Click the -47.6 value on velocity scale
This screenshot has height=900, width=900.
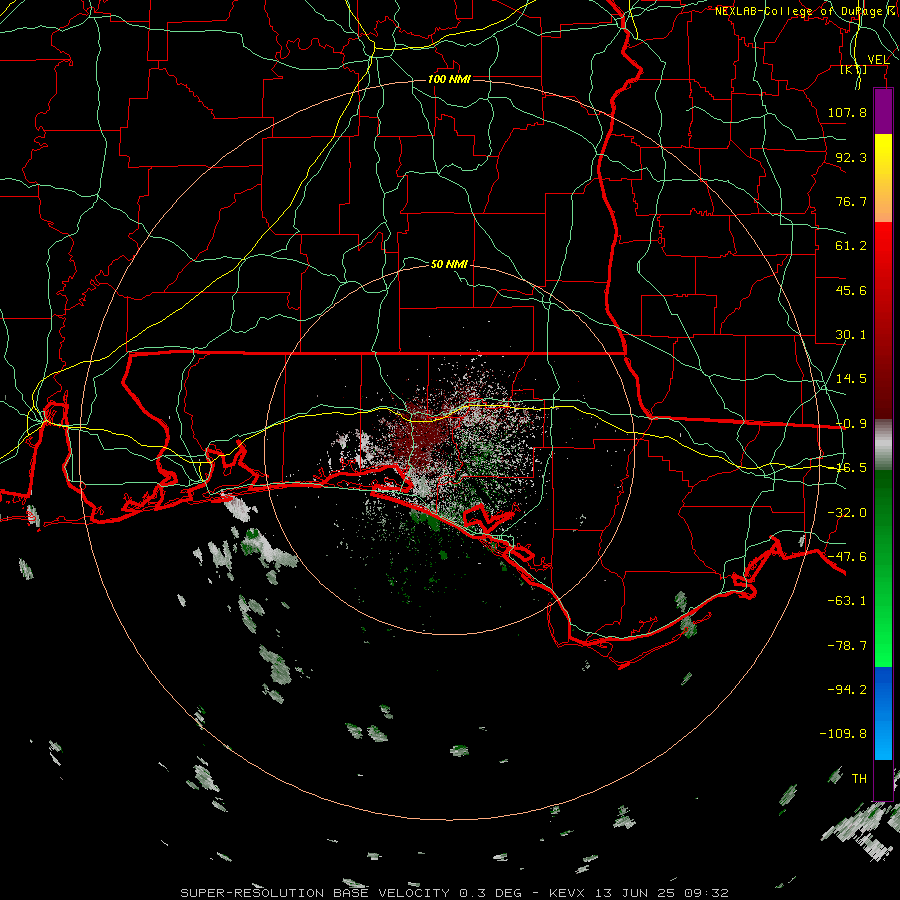(x=847, y=557)
